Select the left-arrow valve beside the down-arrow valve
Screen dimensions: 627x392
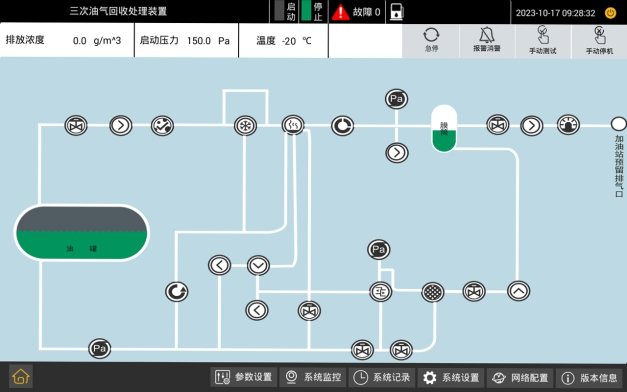coord(220,265)
